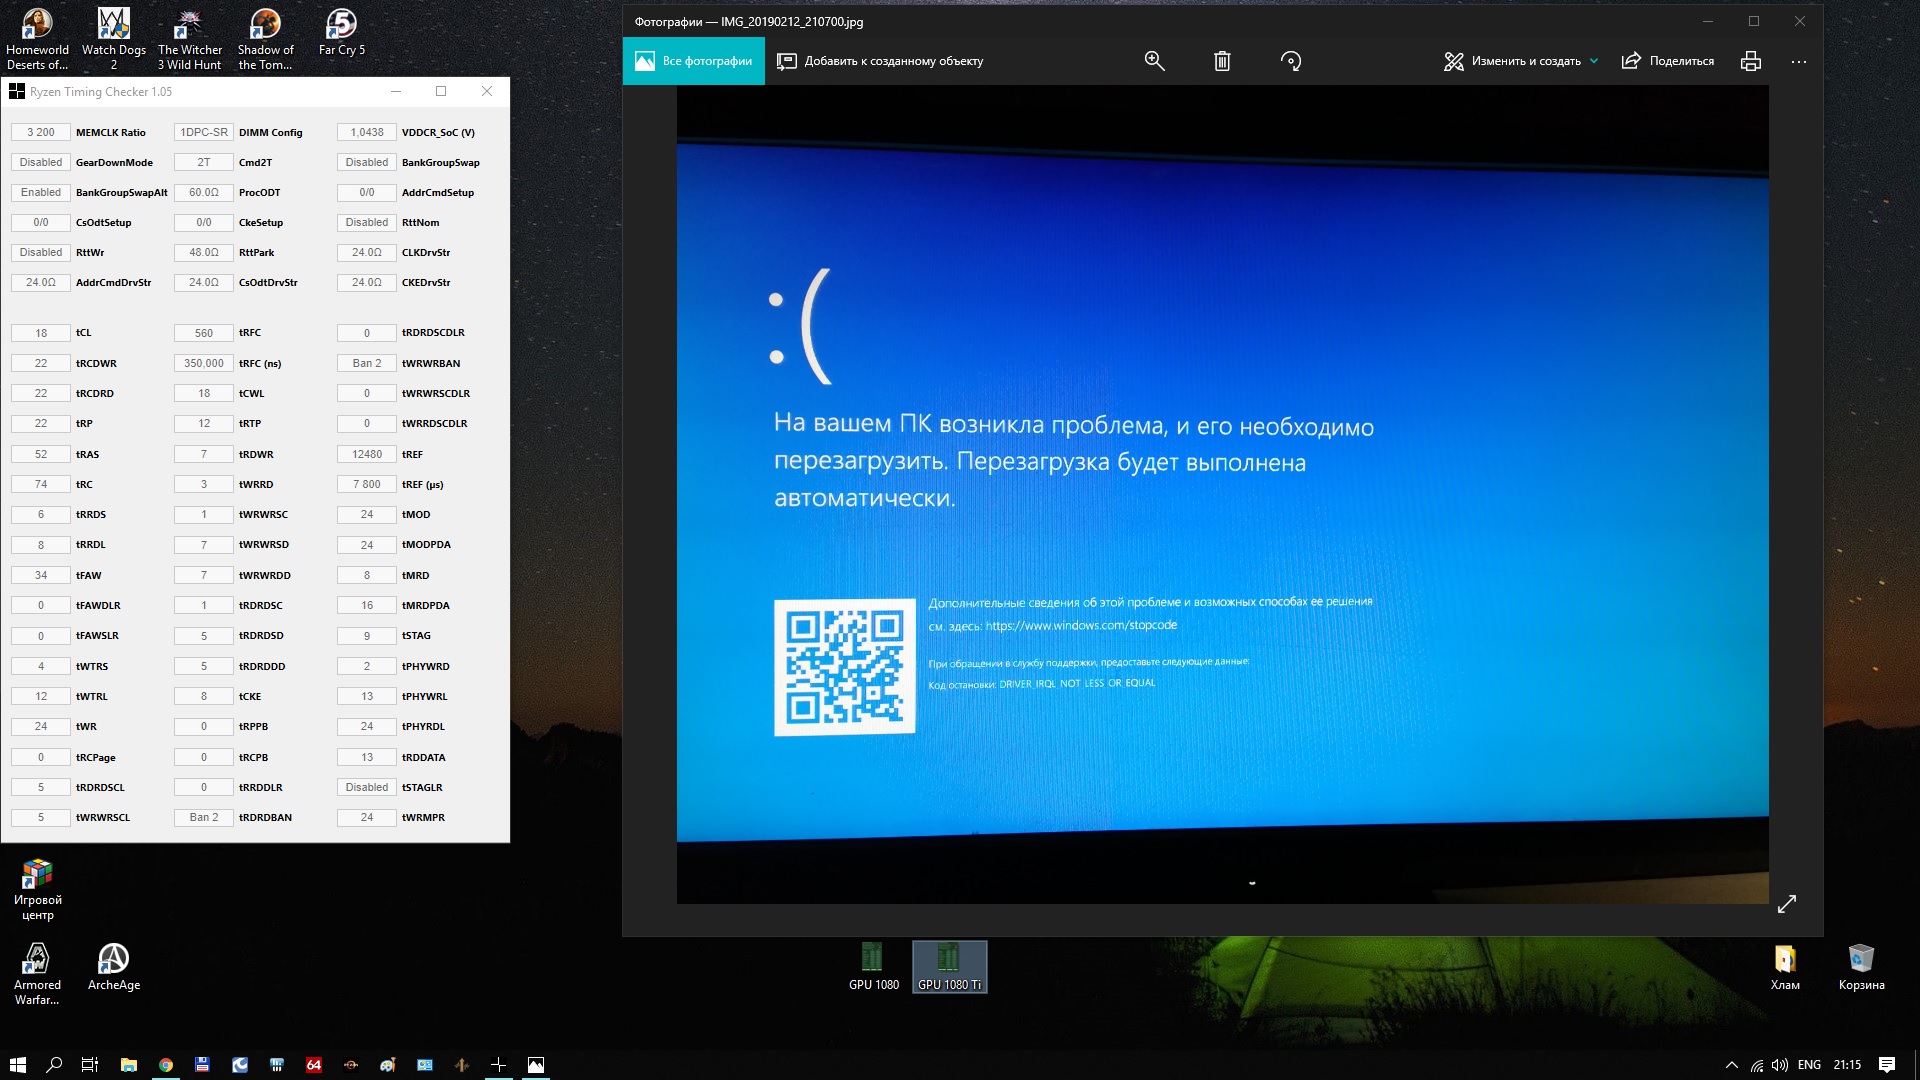Go to 'Все фотографии' tab
Image resolution: width=1920 pixels, height=1080 pixels.
pos(693,61)
